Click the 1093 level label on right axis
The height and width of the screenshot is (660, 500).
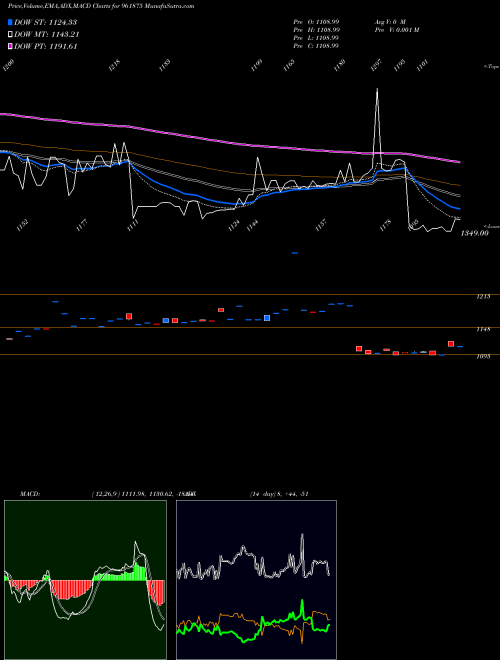click(x=483, y=356)
